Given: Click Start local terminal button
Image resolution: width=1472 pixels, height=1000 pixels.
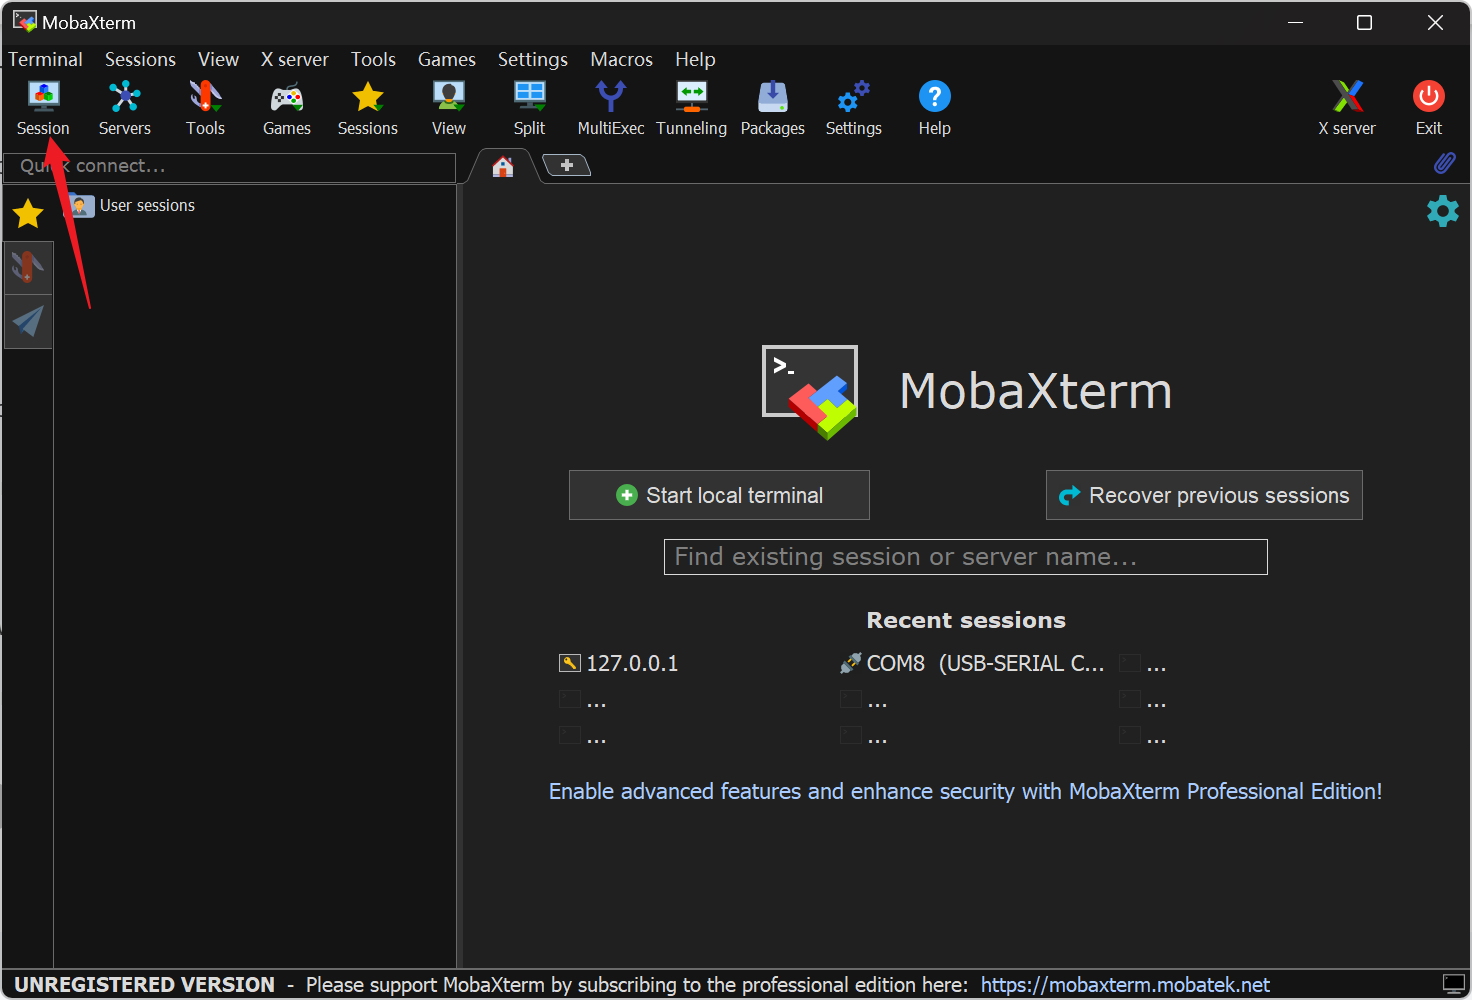Looking at the screenshot, I should coord(719,495).
